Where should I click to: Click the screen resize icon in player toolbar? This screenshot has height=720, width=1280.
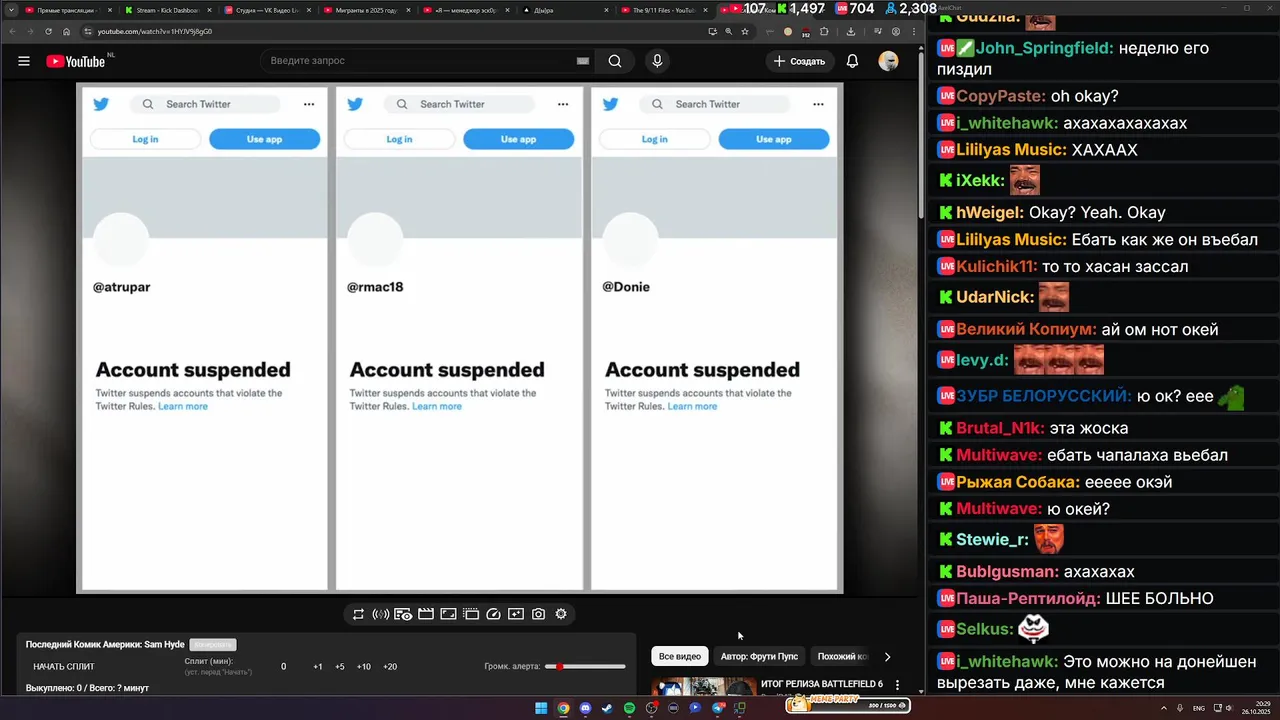[448, 614]
